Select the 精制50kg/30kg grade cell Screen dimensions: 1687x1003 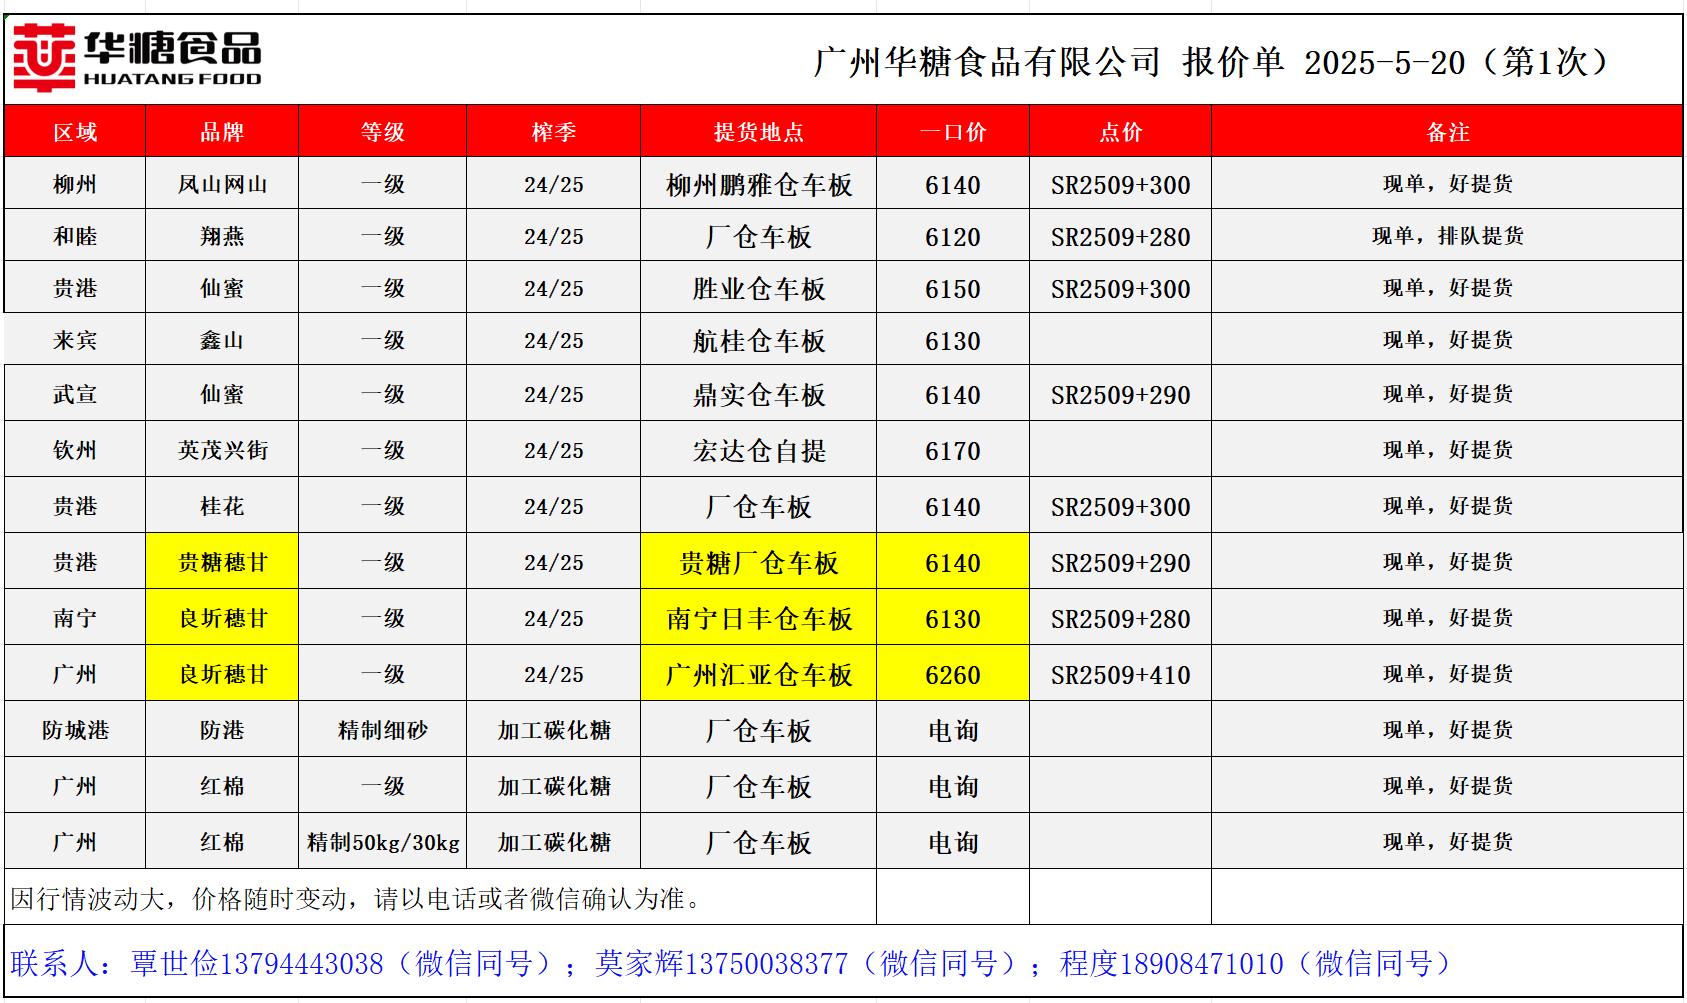click(383, 842)
